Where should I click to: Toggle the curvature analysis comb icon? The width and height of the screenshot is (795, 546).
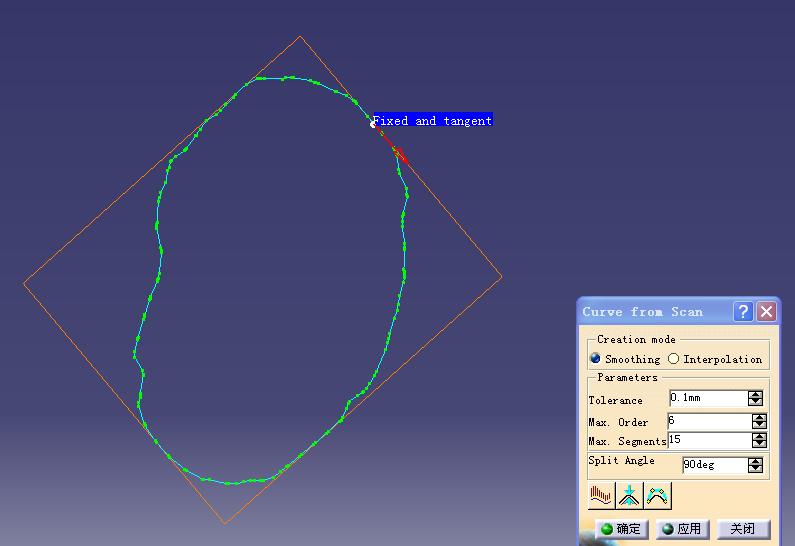pyautogui.click(x=601, y=495)
